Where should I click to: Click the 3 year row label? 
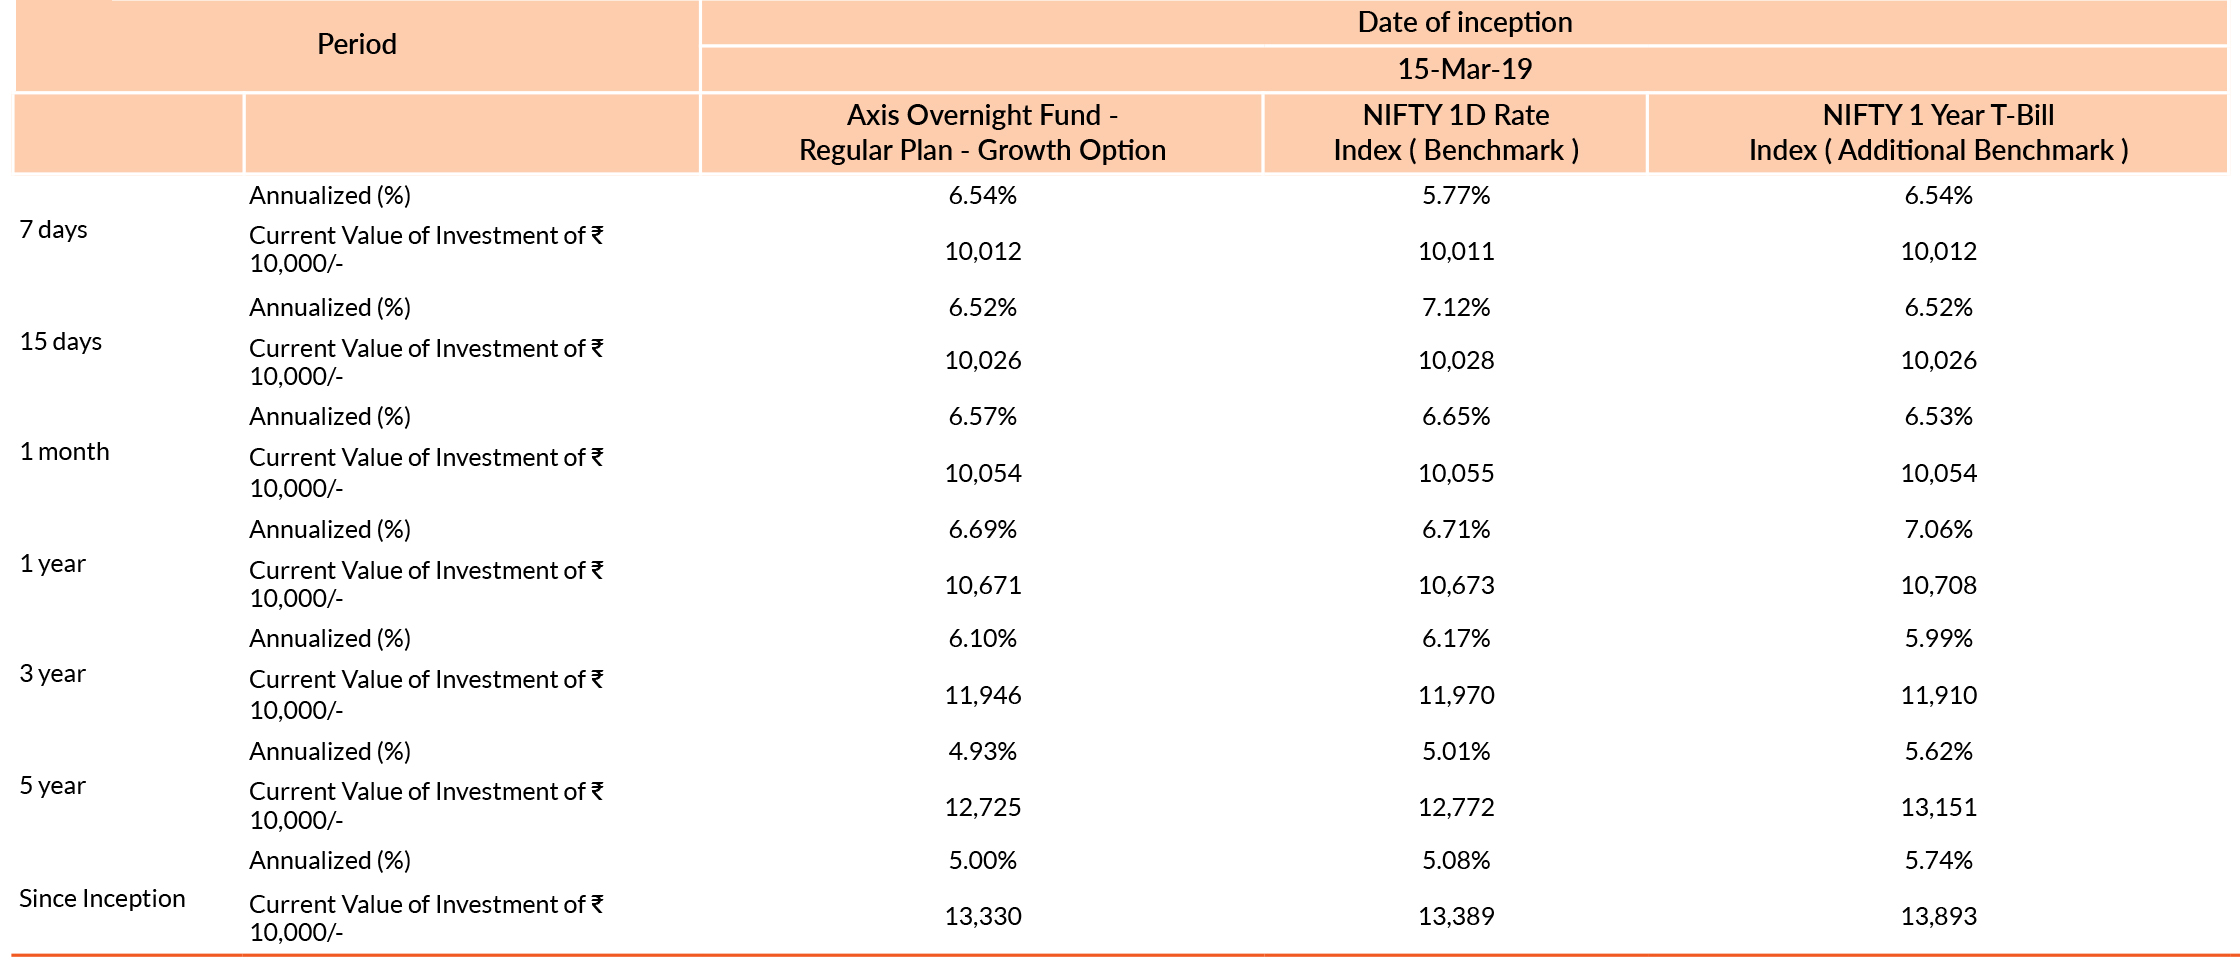pyautogui.click(x=53, y=674)
